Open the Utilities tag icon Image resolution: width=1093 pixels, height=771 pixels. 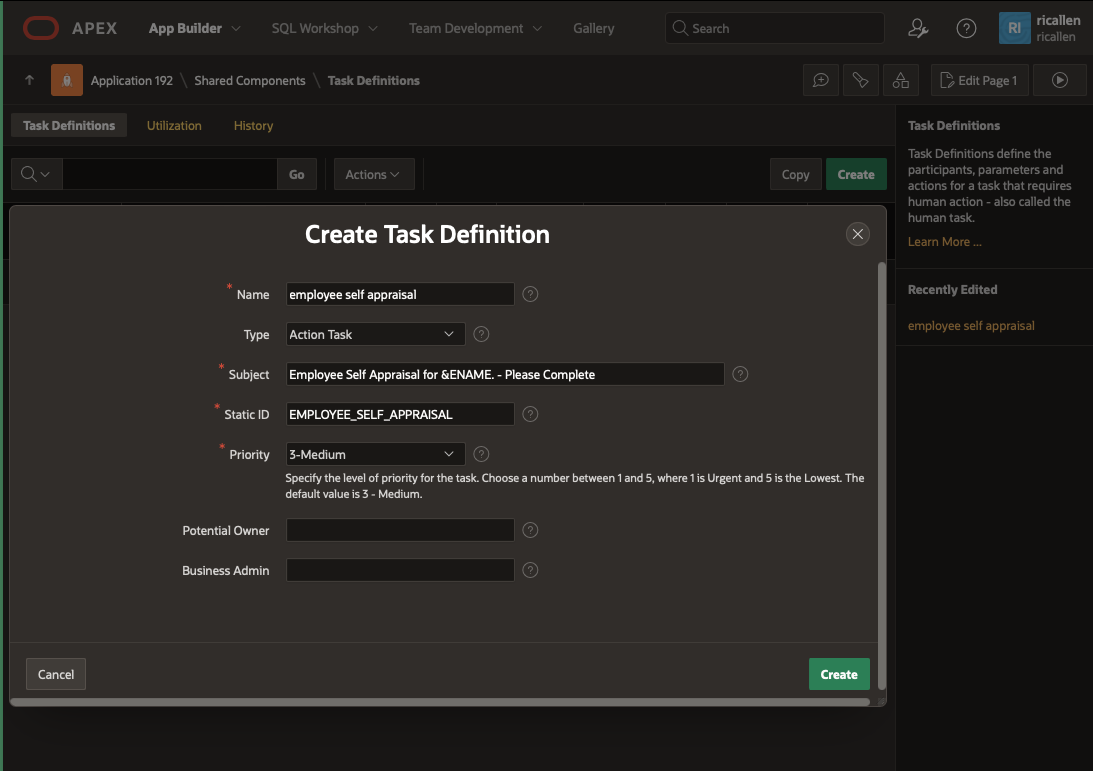860,80
